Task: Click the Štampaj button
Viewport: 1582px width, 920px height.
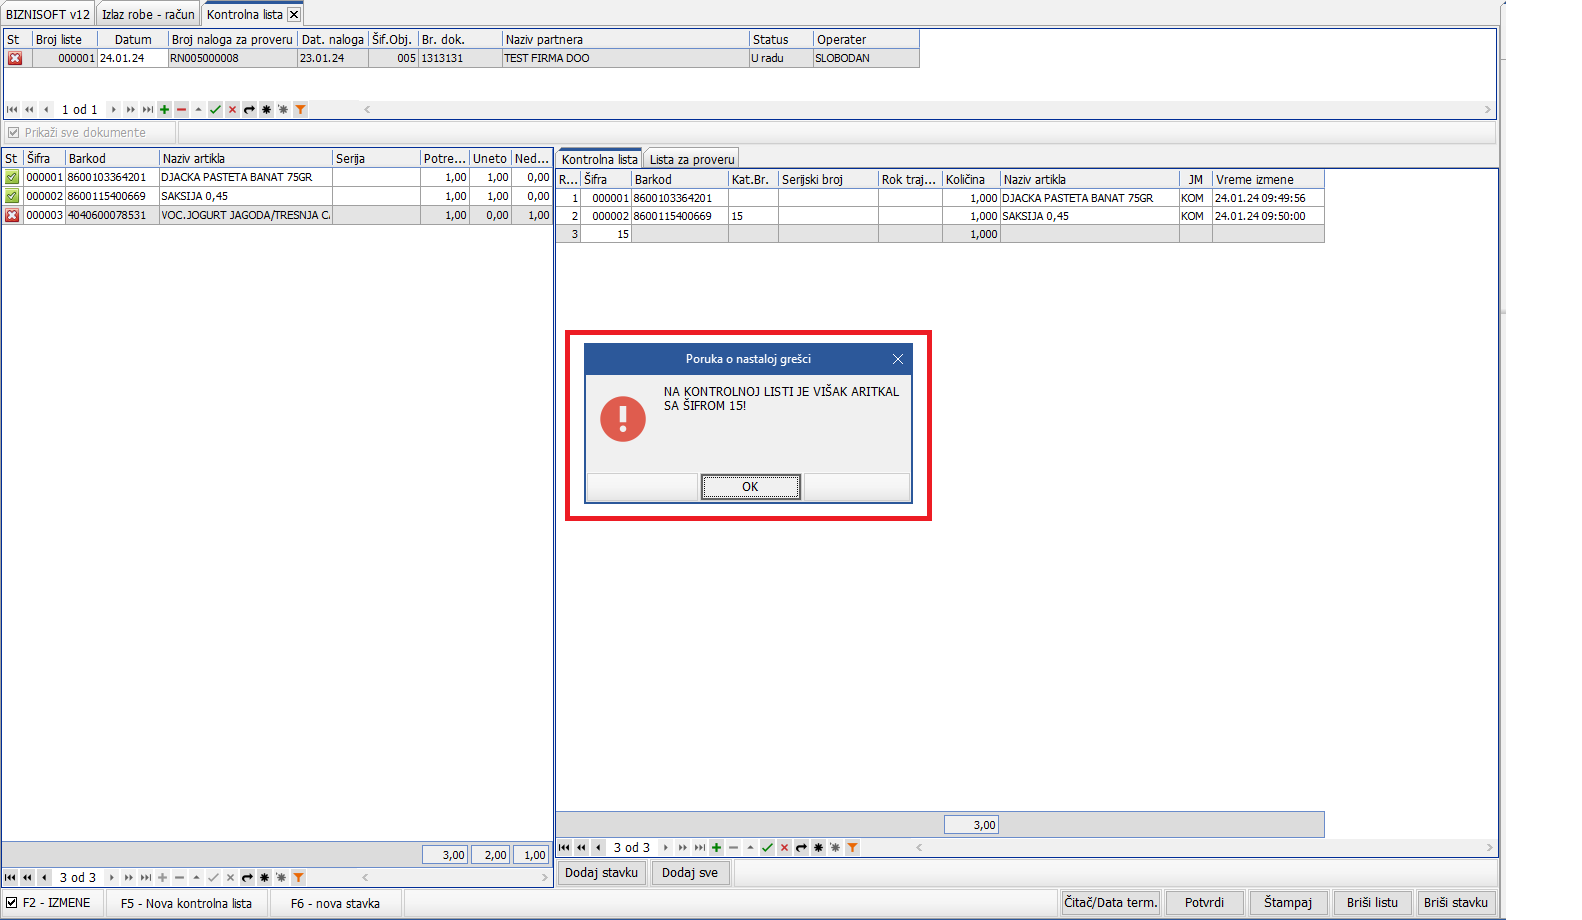Action: (x=1287, y=903)
